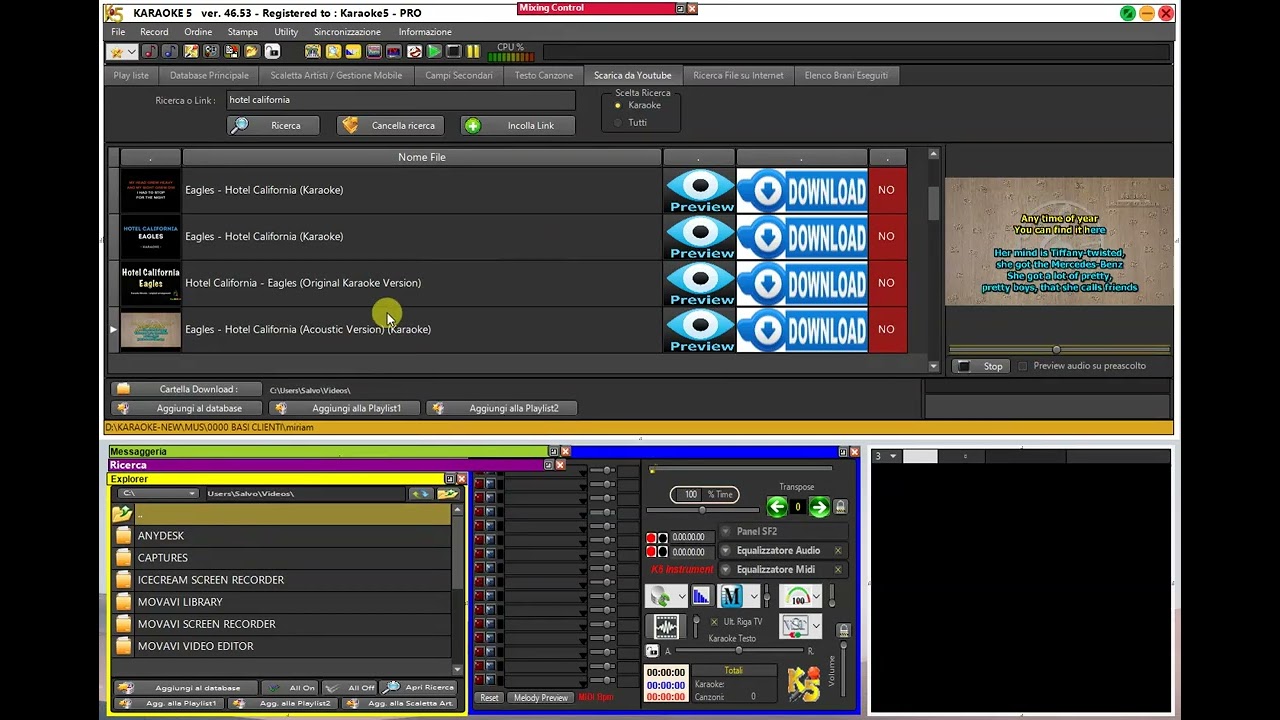Click the magnifying glass Ricerca search button
Viewport: 1280px width, 720px height.
click(x=273, y=125)
